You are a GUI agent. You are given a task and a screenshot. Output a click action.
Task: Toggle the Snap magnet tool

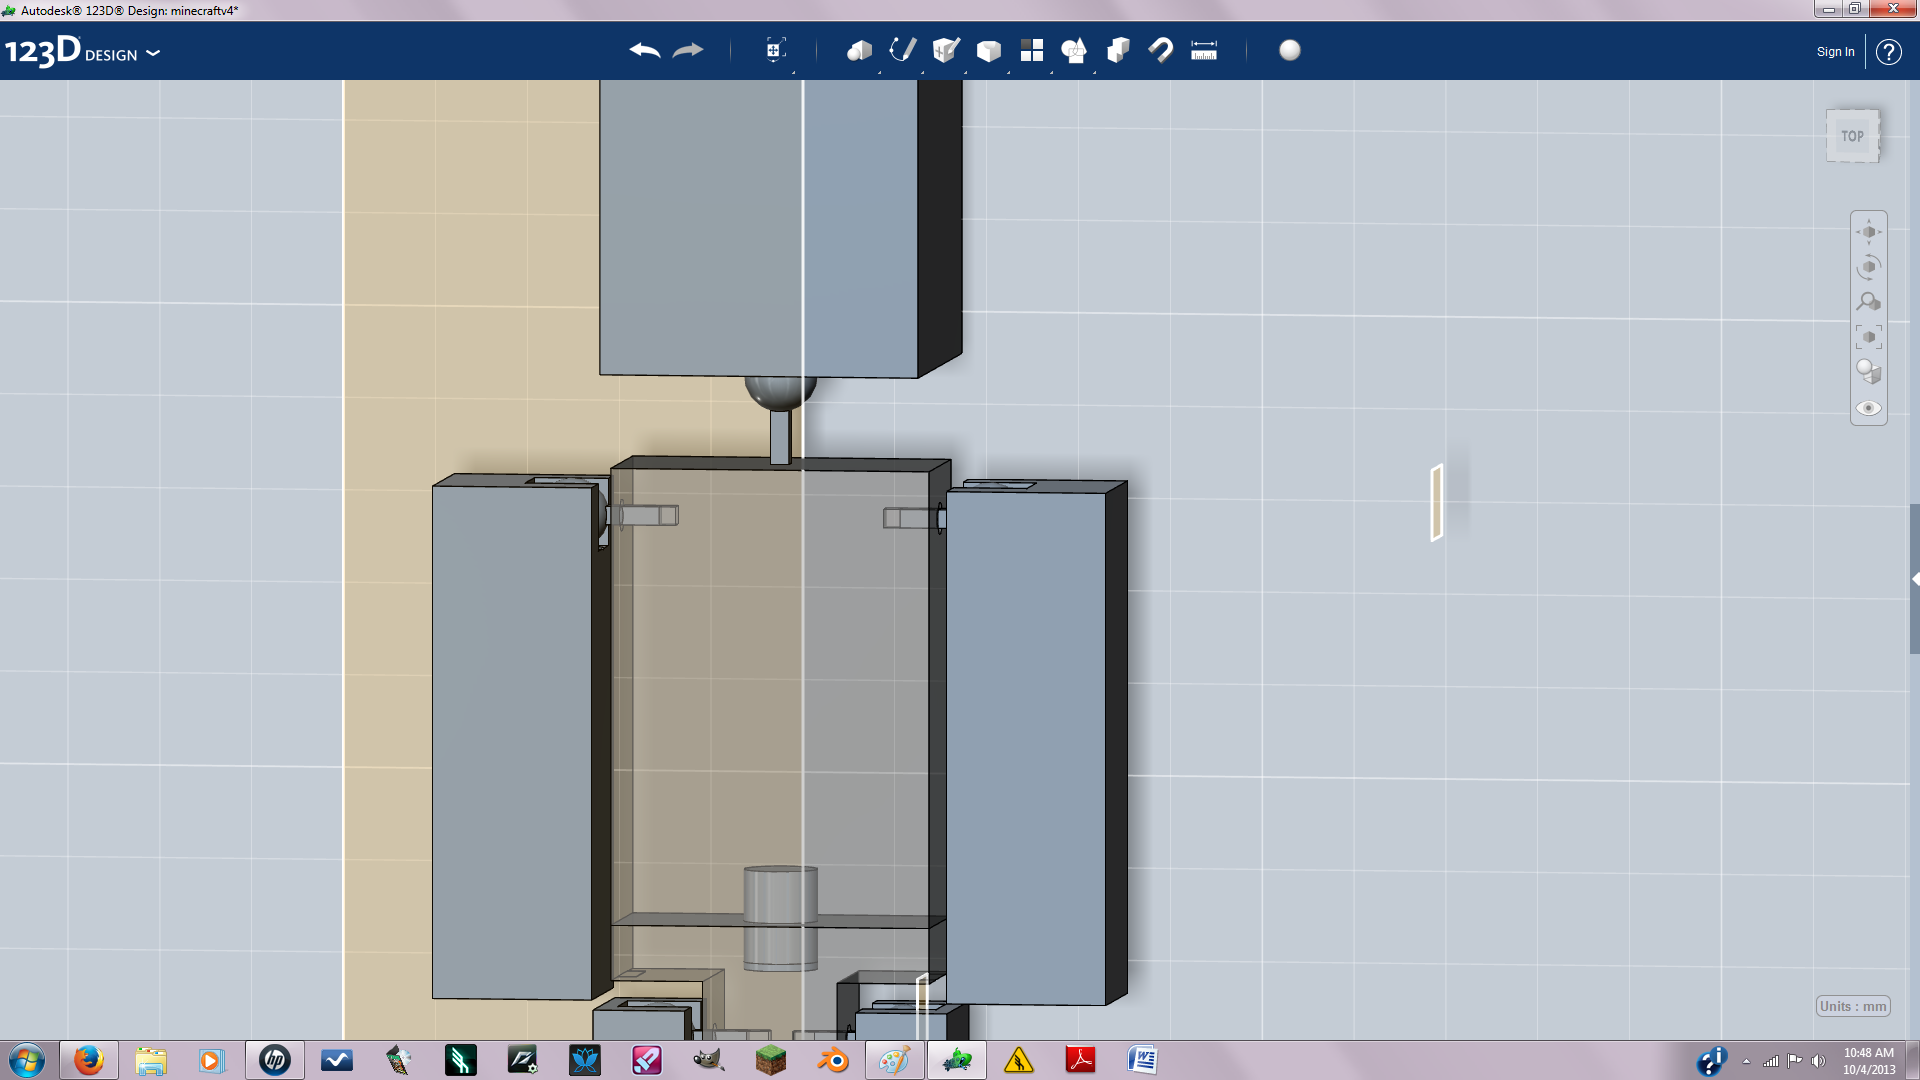1161,50
